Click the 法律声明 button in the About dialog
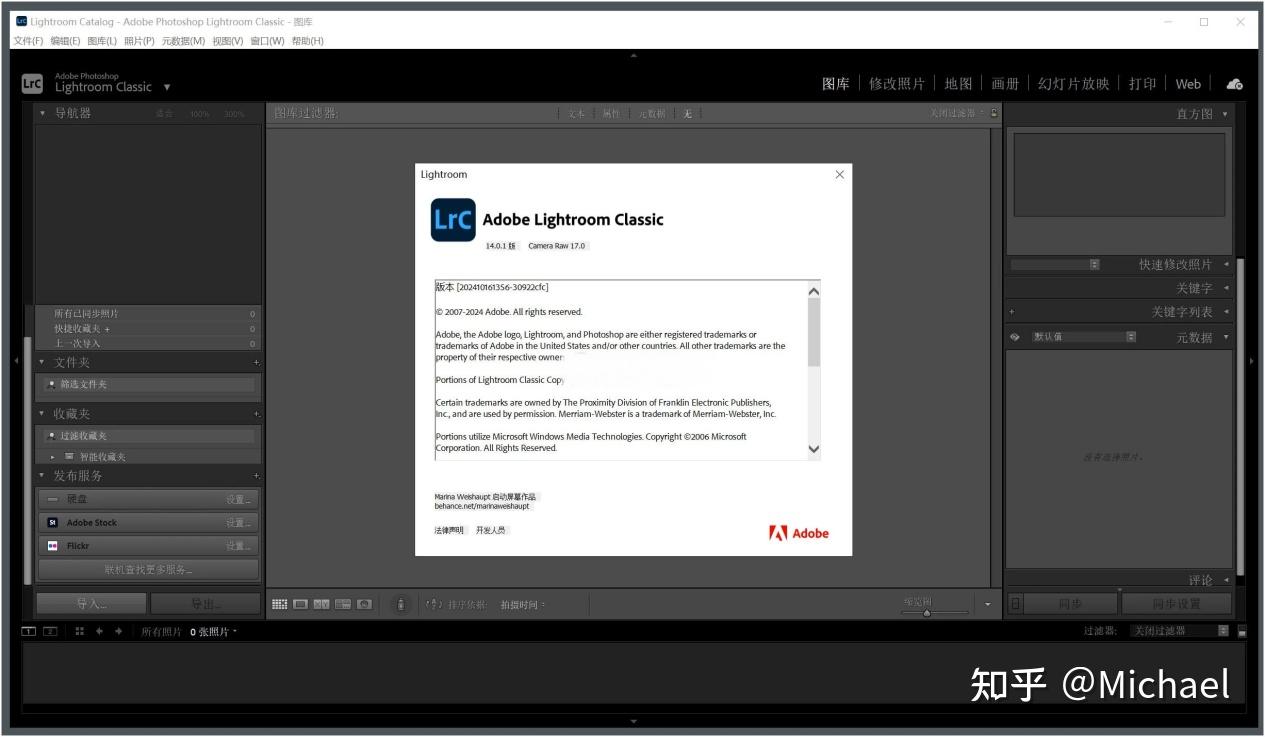 click(447, 530)
